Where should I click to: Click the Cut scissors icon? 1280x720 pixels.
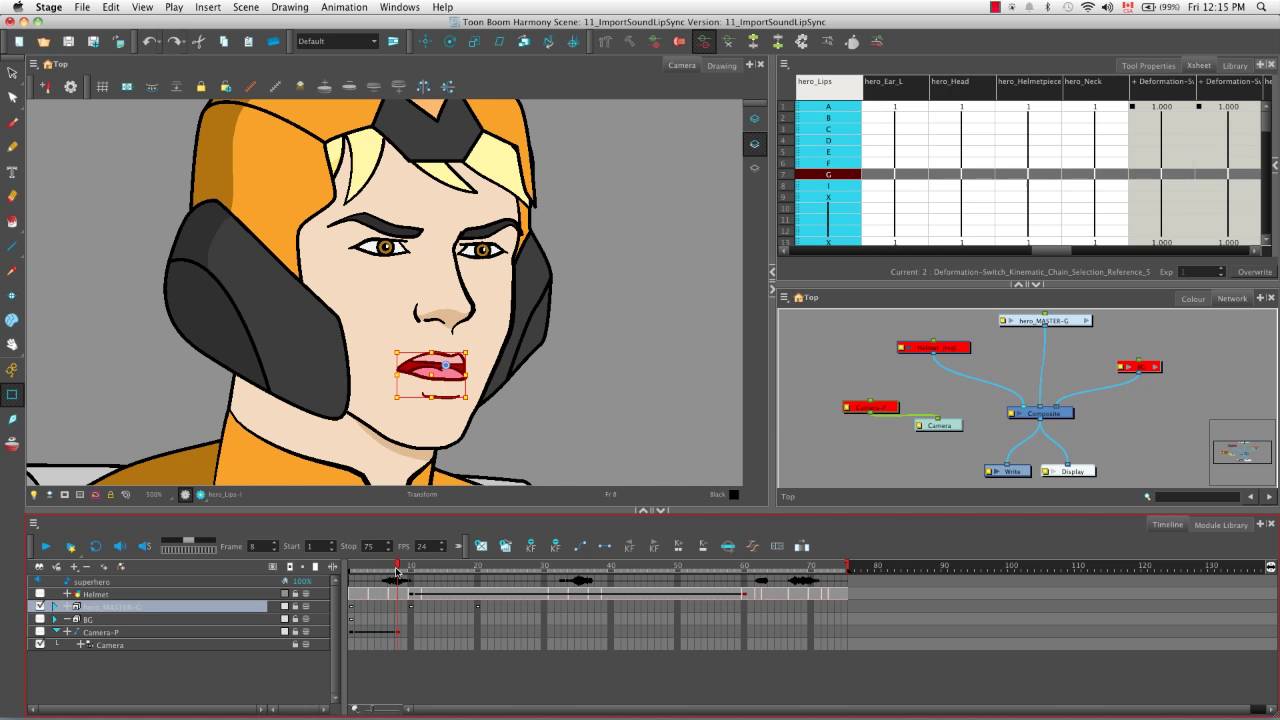coord(198,41)
